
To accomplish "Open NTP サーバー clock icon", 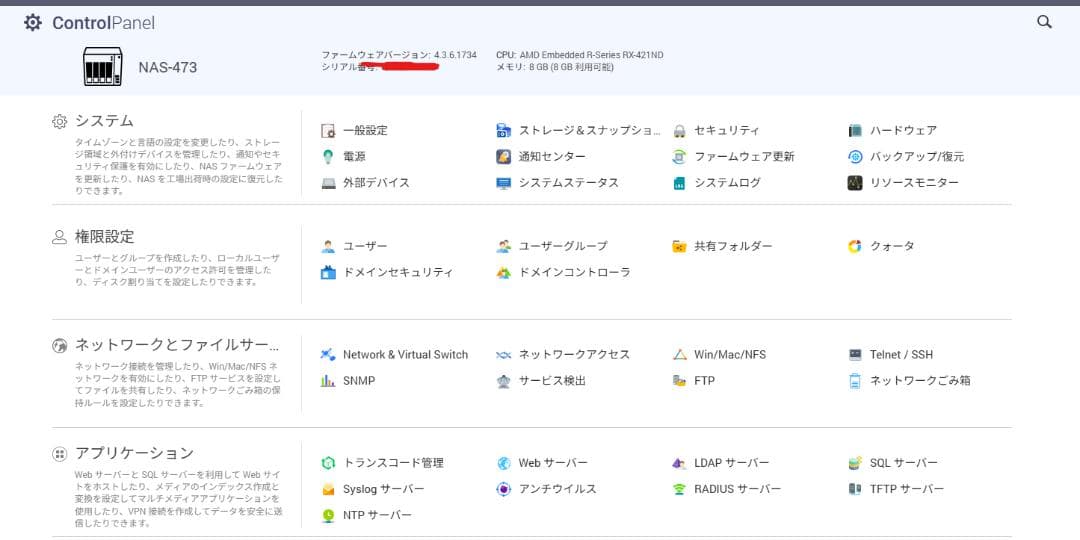I will [x=328, y=516].
